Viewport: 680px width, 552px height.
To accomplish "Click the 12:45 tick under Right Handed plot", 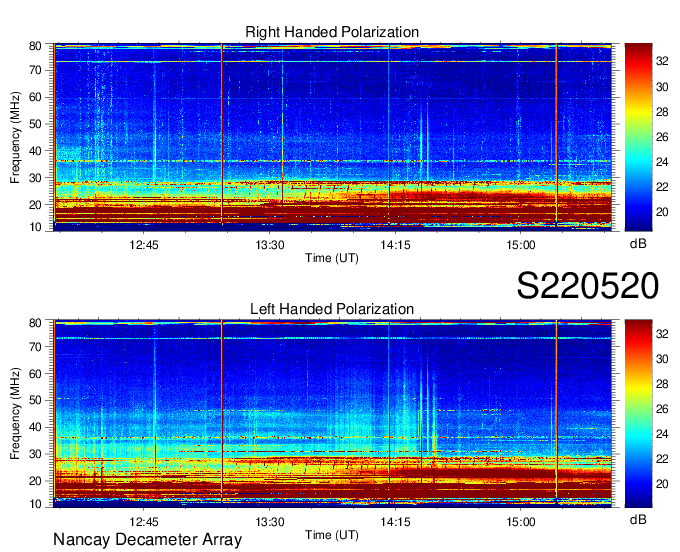I will [x=144, y=245].
